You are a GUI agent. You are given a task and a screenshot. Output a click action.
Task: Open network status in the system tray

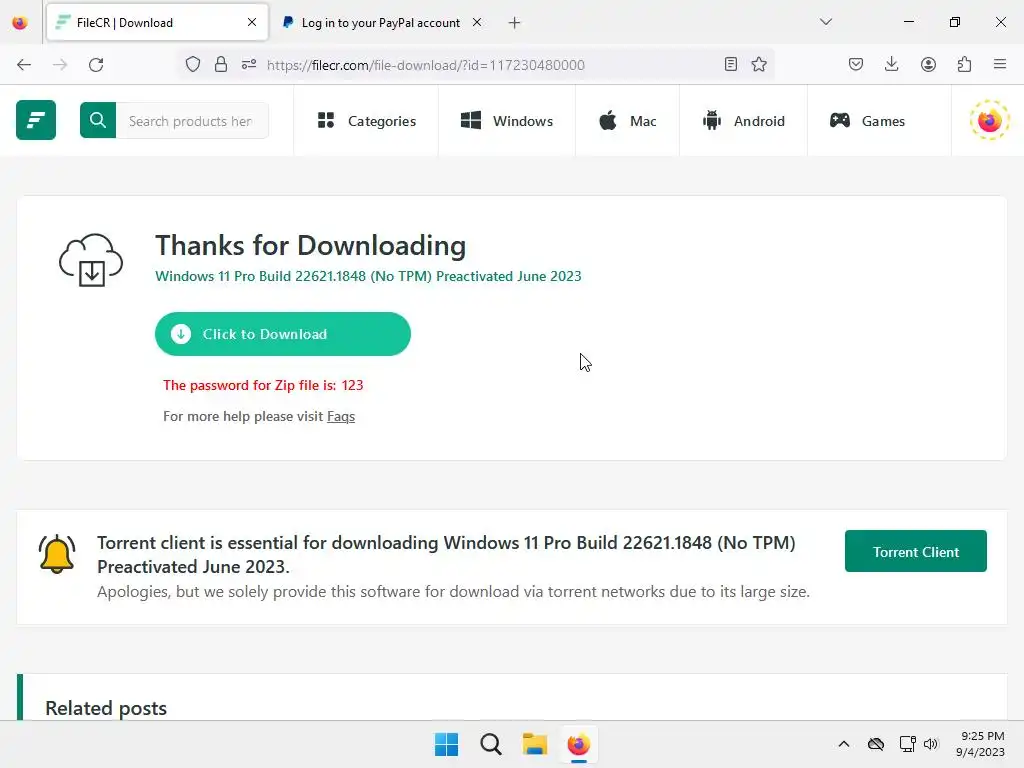pos(907,744)
